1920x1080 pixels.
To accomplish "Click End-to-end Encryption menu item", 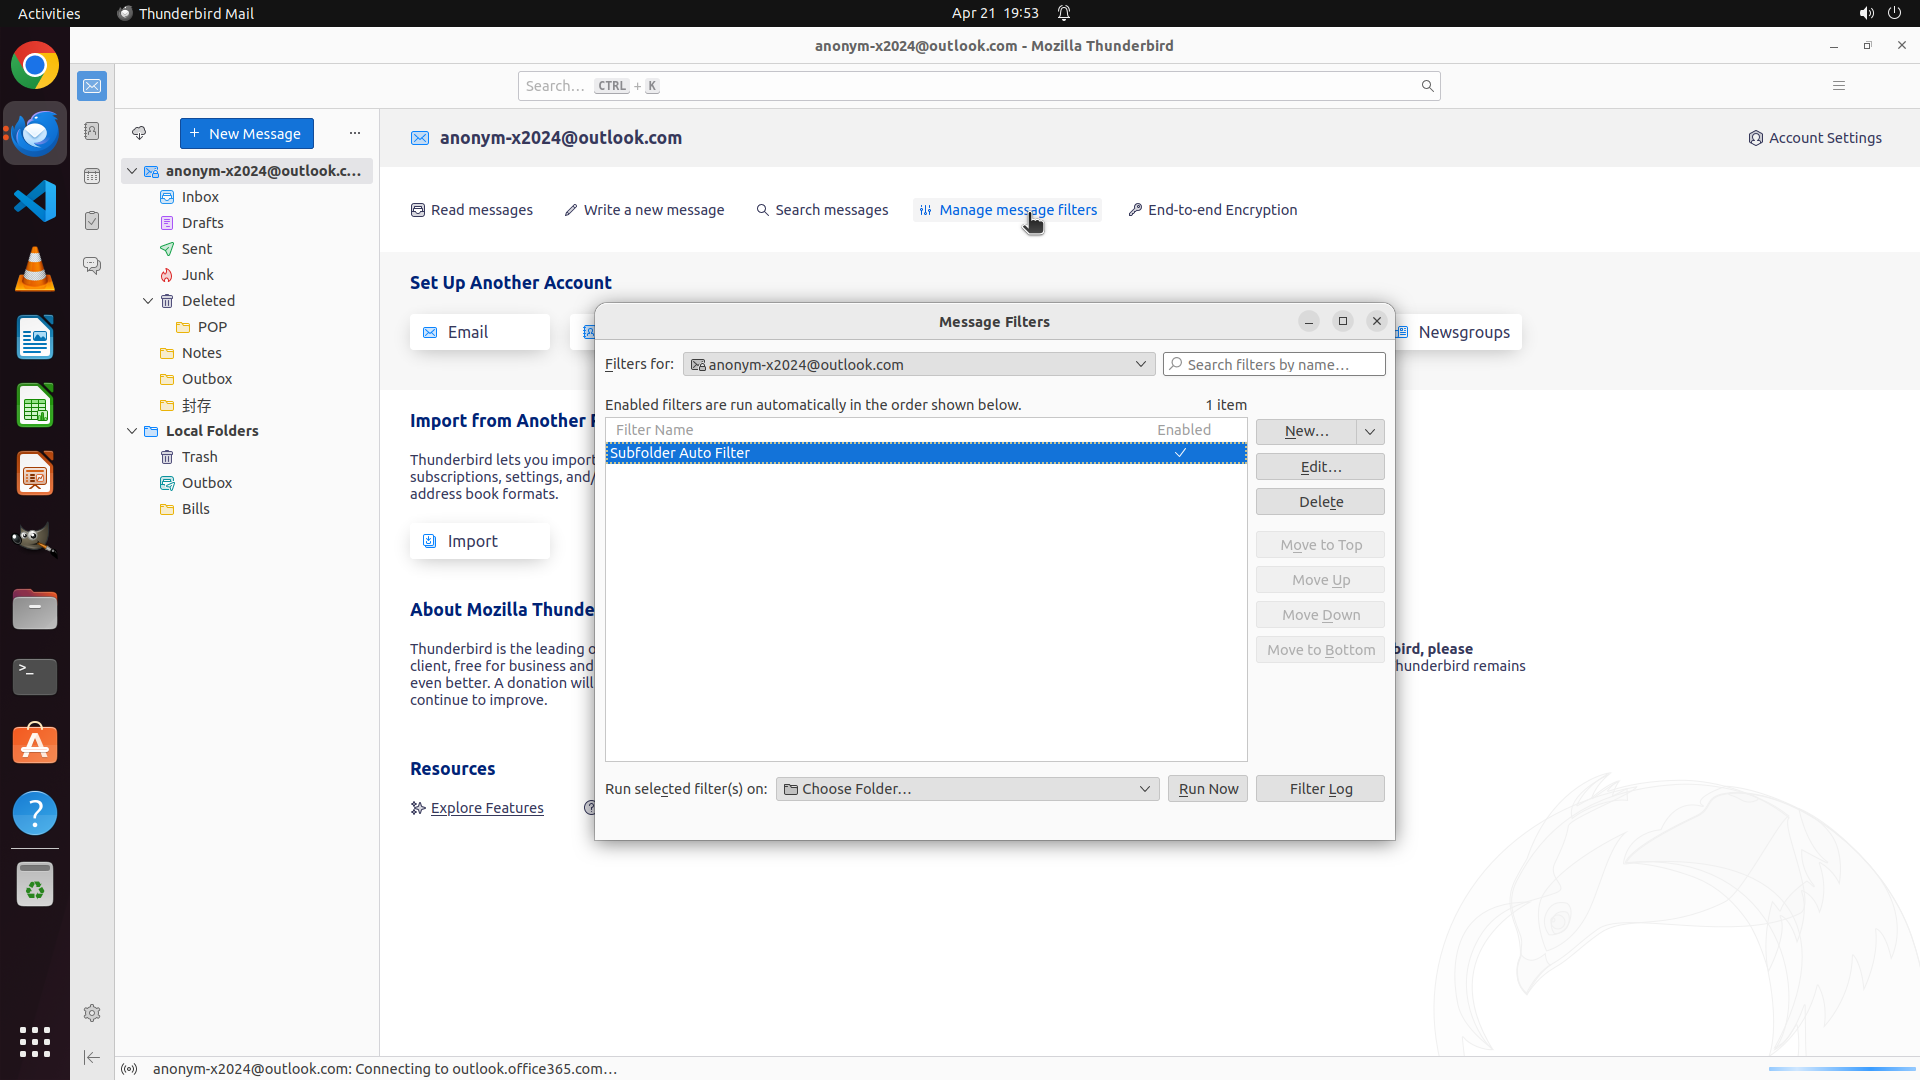I will tap(1212, 210).
